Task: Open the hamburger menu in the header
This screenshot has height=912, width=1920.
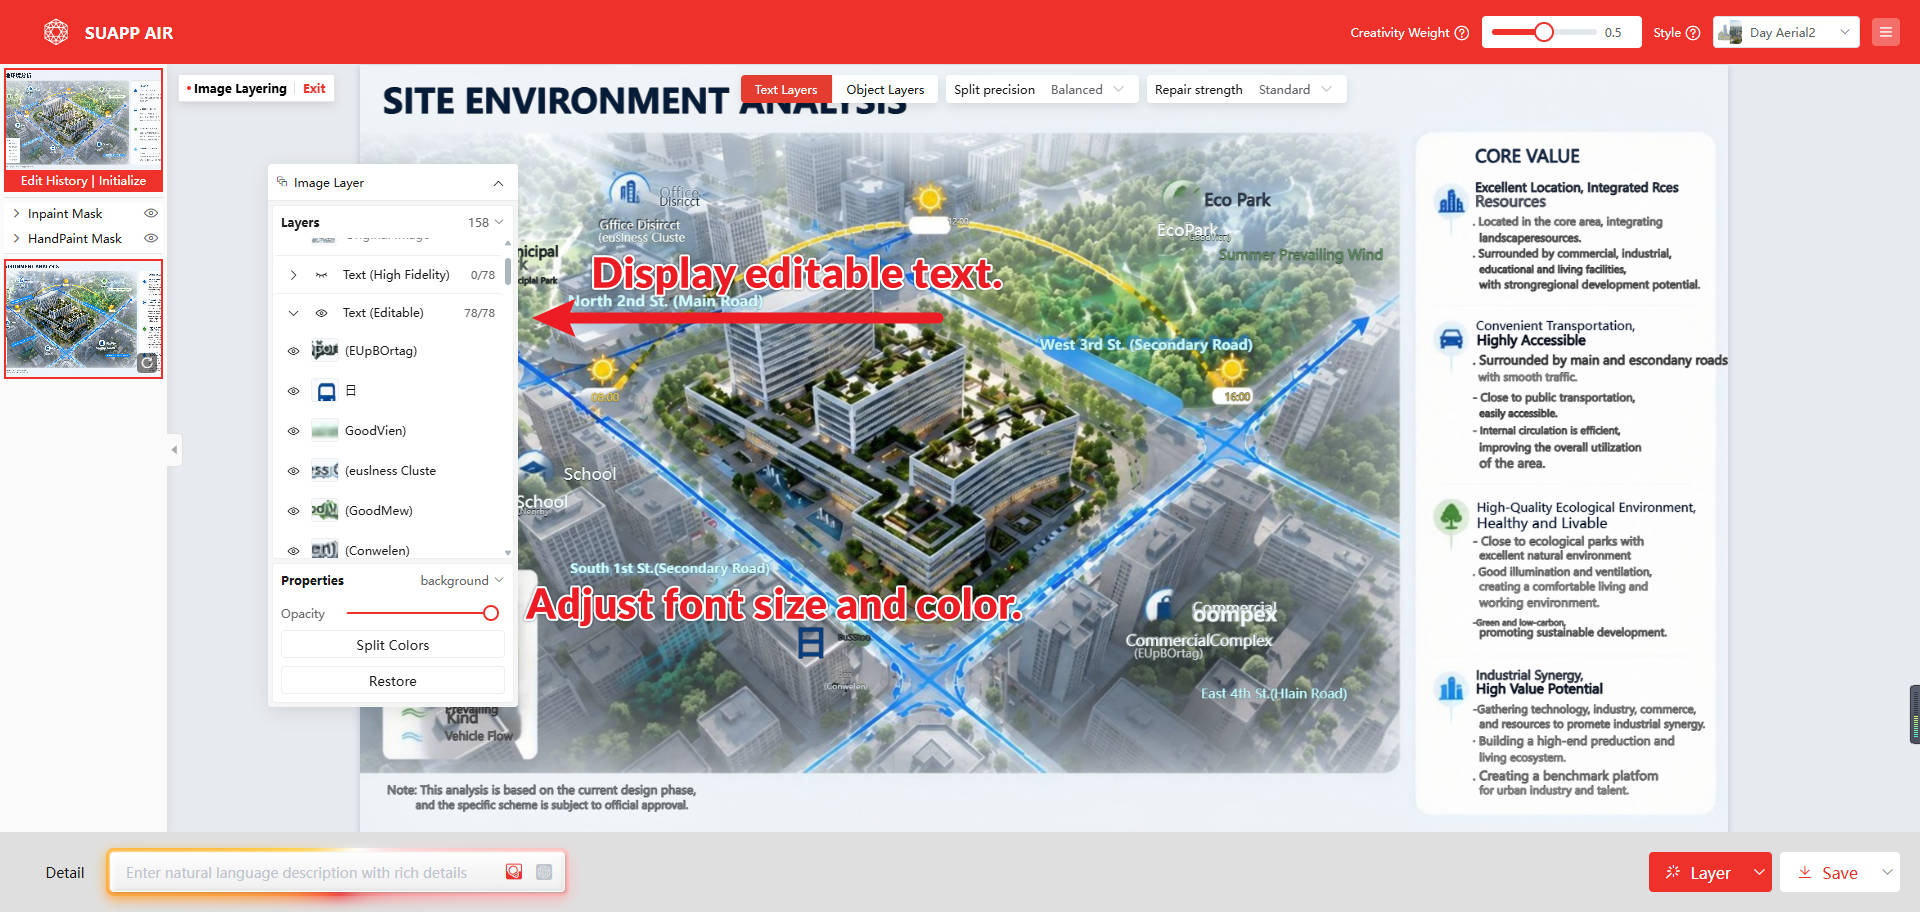Action: 1886,32
